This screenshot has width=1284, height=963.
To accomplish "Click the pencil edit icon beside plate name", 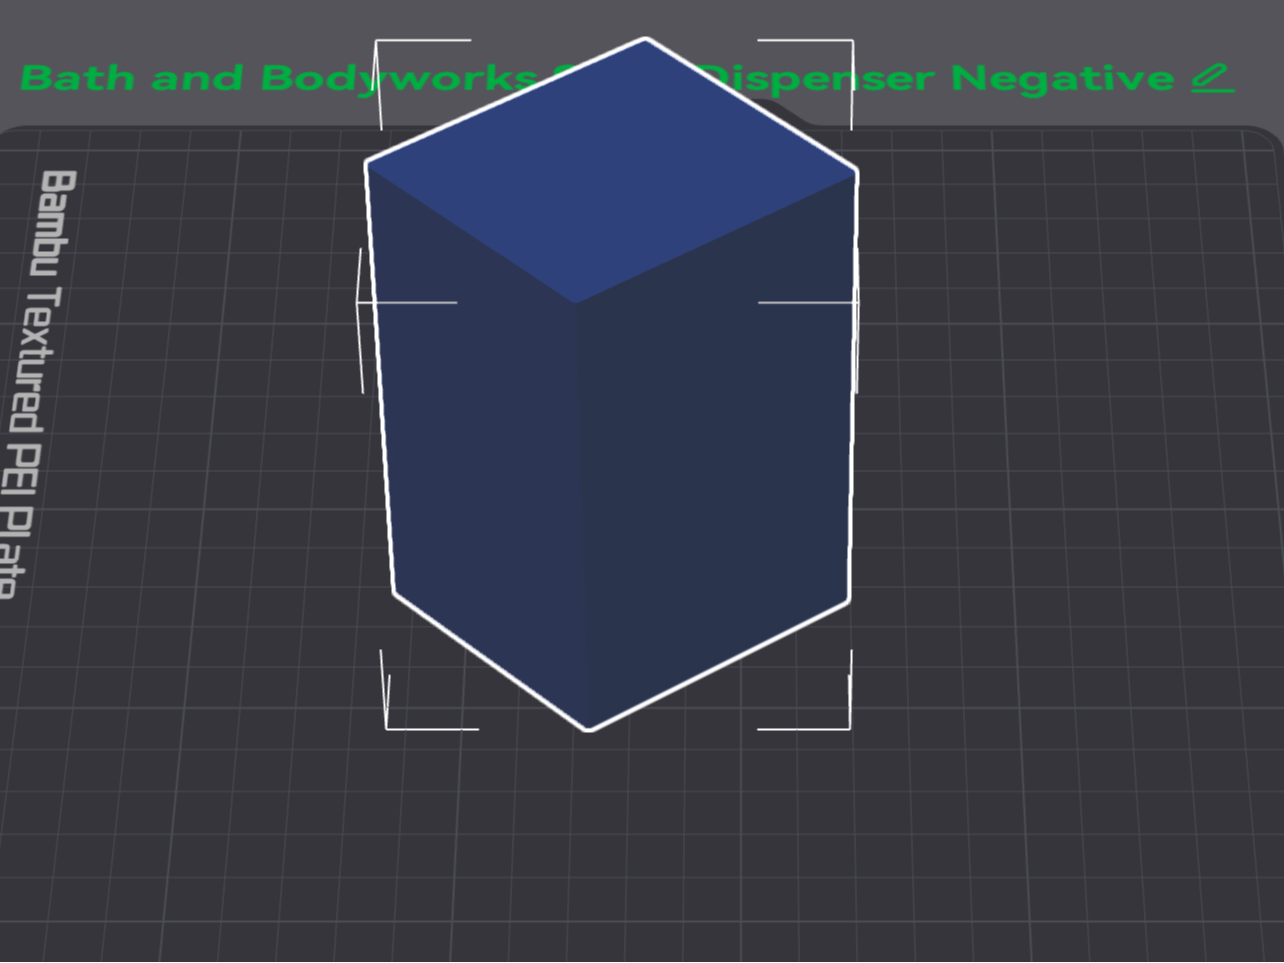I will click(x=1212, y=78).
